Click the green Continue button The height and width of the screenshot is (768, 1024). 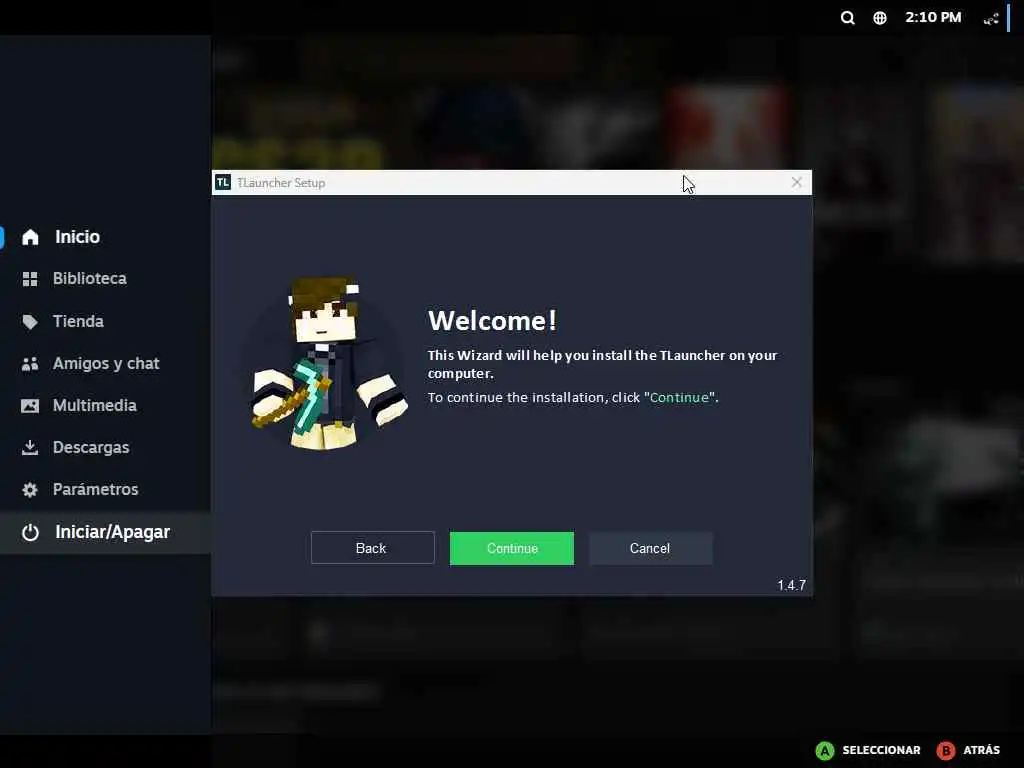click(x=511, y=548)
